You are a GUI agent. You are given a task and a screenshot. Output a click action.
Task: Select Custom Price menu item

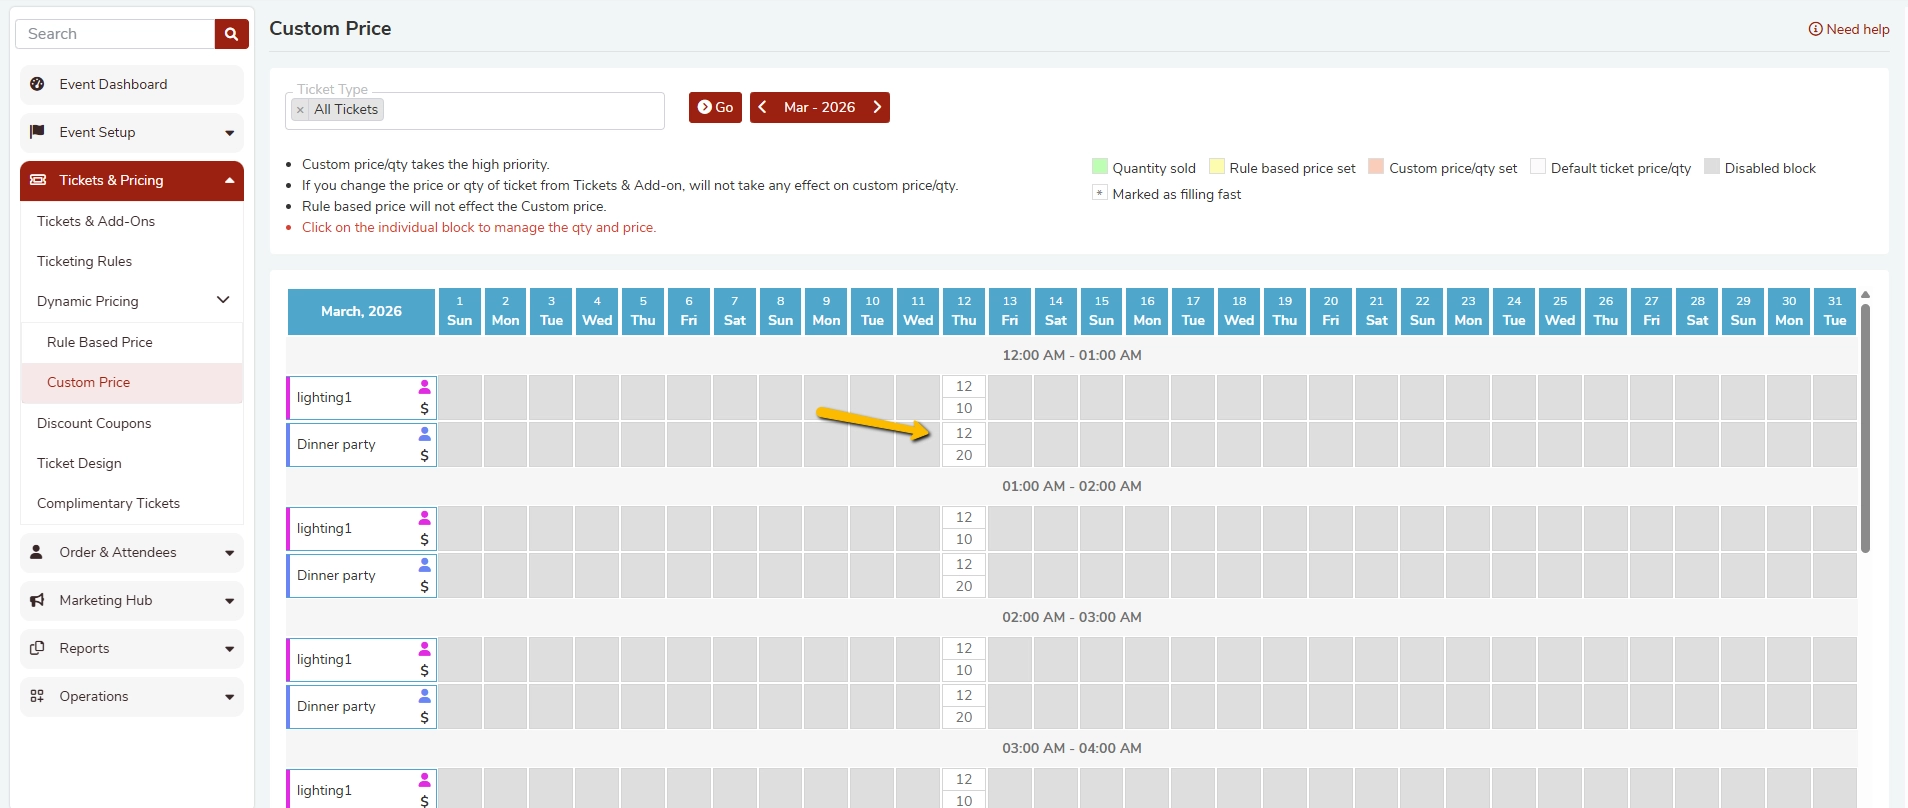(132, 382)
